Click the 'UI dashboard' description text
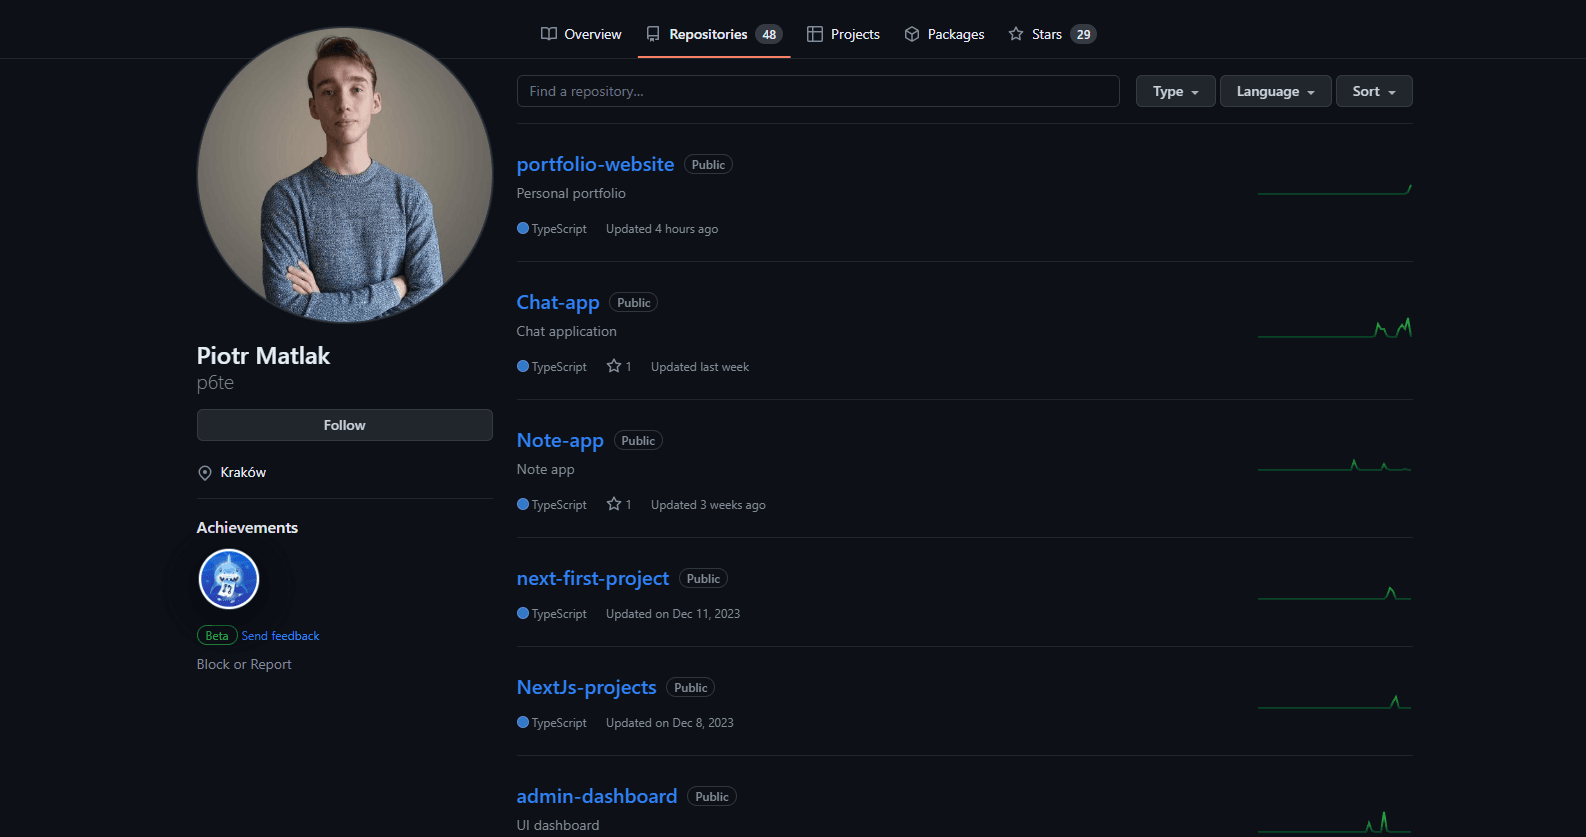This screenshot has height=837, width=1586. (558, 825)
